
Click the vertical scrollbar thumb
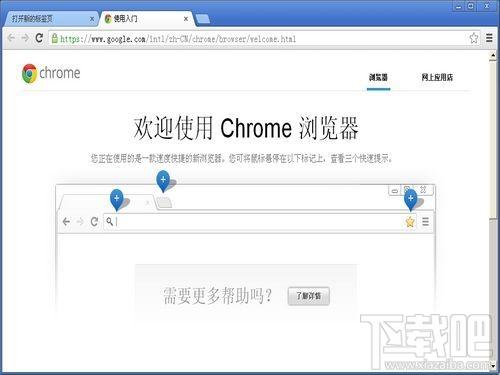point(493,140)
